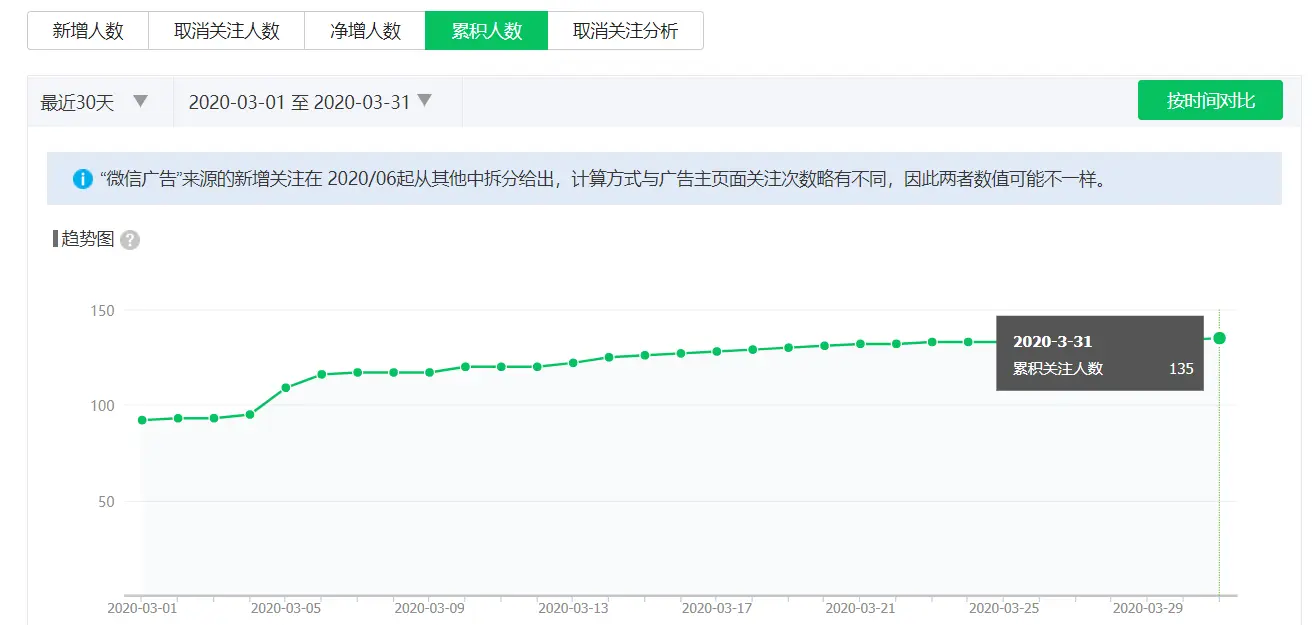Click the 2020-3-31 data point on chart
1312x625 pixels.
click(x=1219, y=338)
